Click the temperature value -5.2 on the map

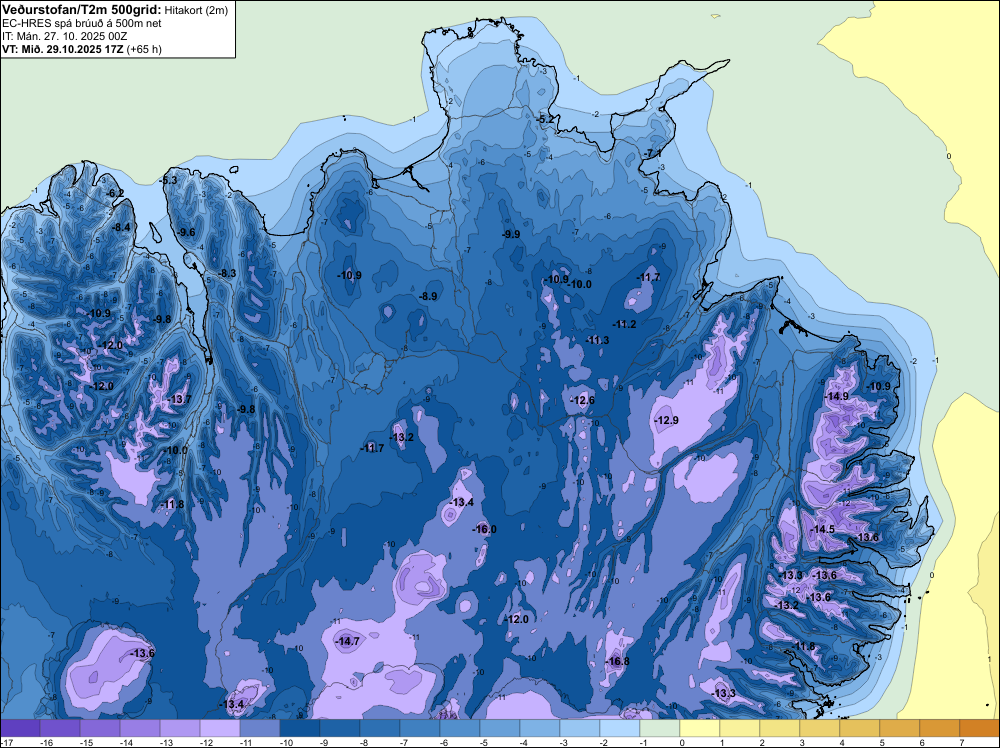coord(545,120)
